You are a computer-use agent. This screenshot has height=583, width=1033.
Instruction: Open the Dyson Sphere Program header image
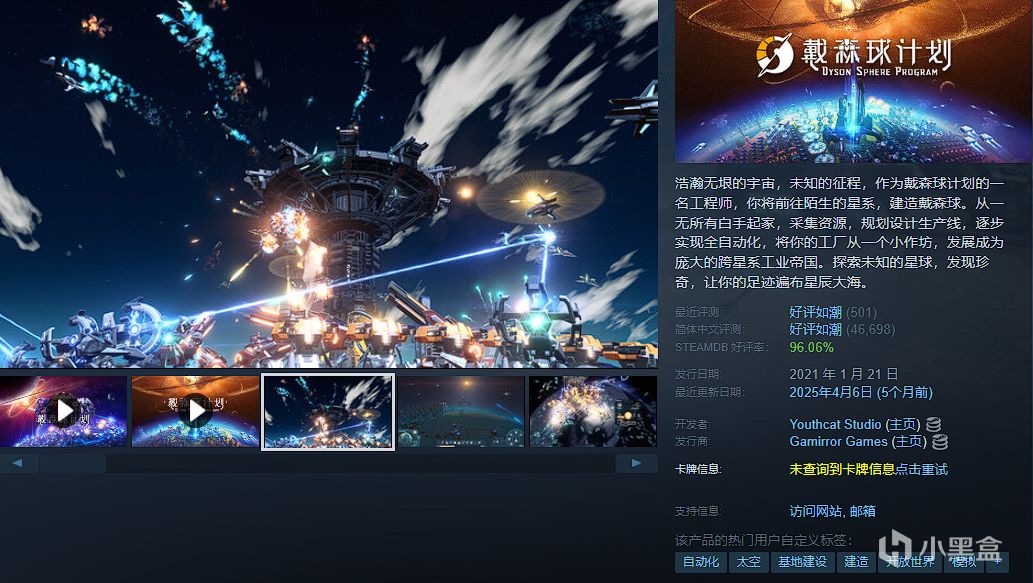tap(854, 81)
